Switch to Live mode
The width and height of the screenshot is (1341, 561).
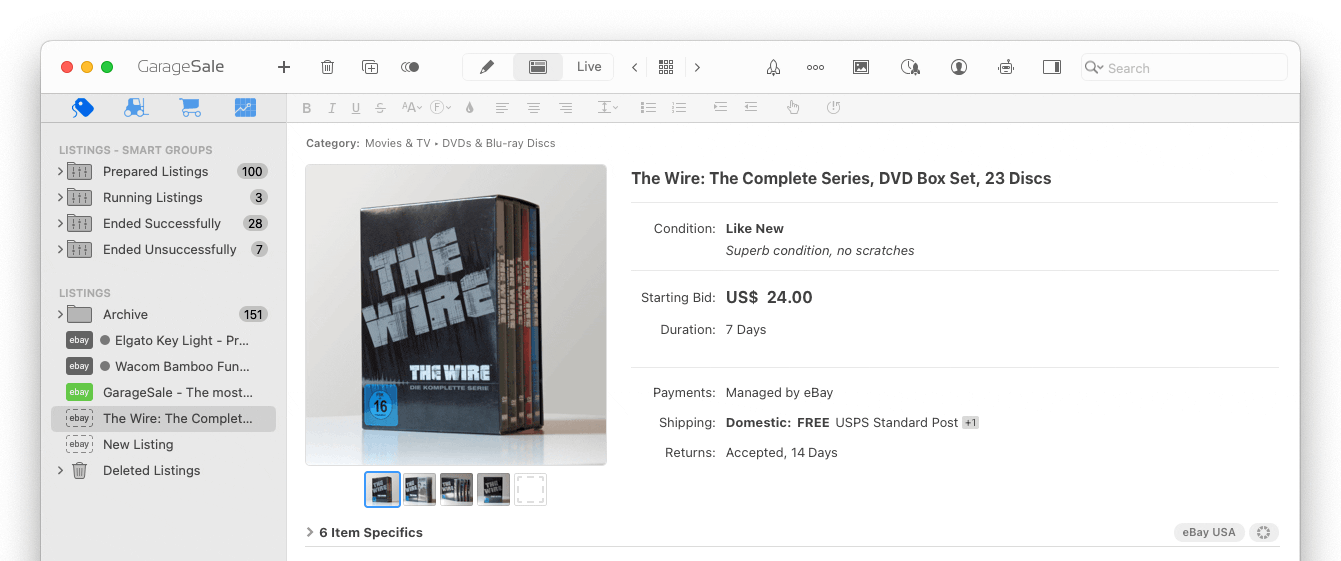589,67
